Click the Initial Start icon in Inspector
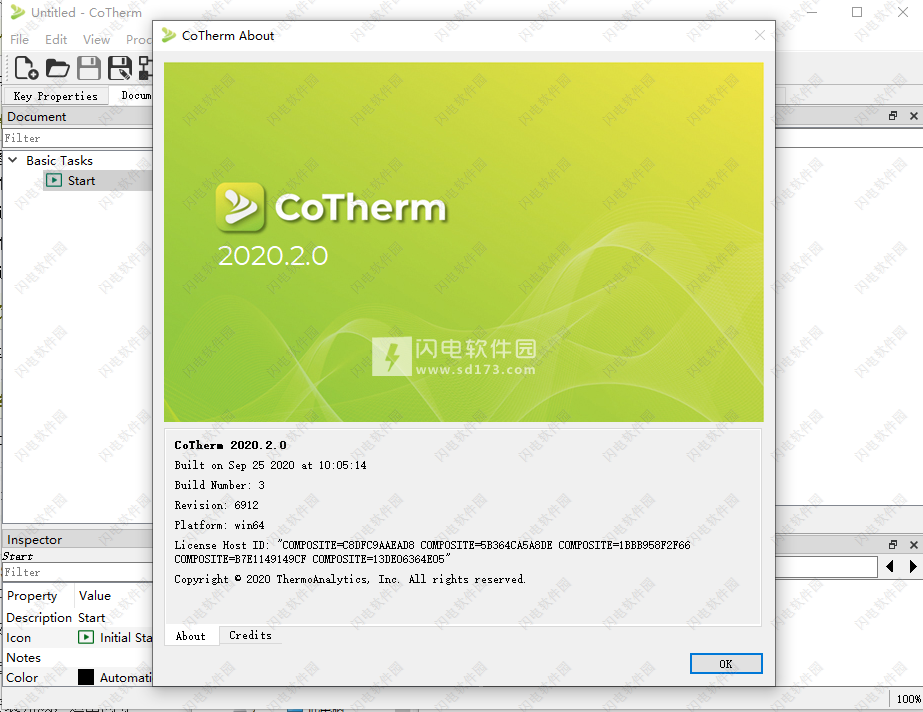The image size is (923, 712). pos(86,637)
